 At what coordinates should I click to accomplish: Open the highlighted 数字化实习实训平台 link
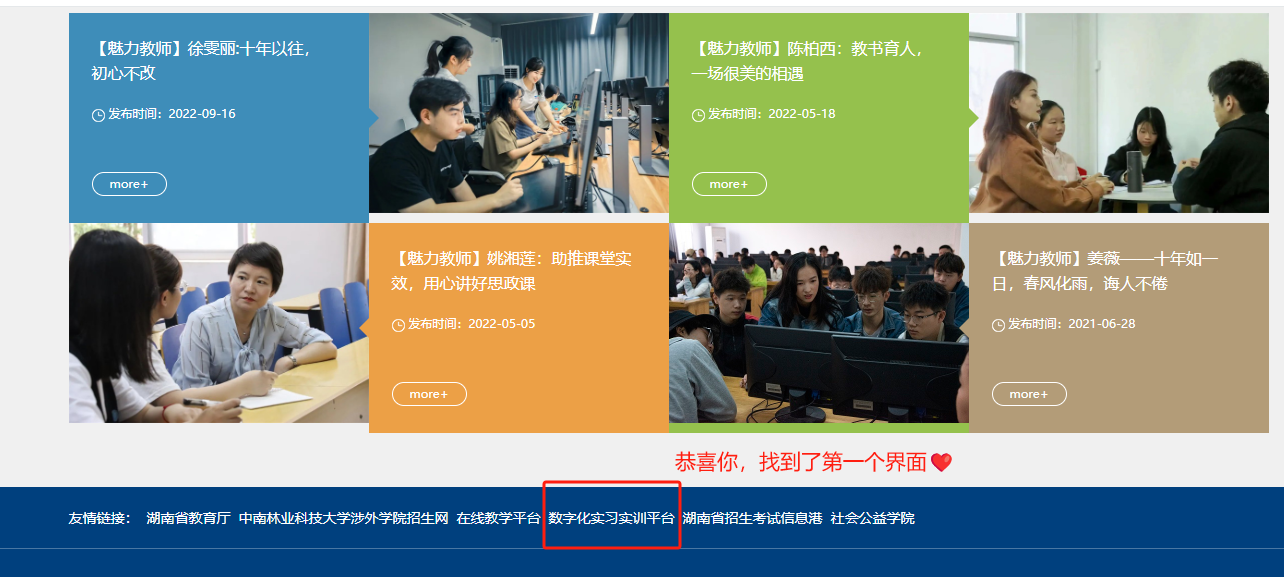pos(611,518)
